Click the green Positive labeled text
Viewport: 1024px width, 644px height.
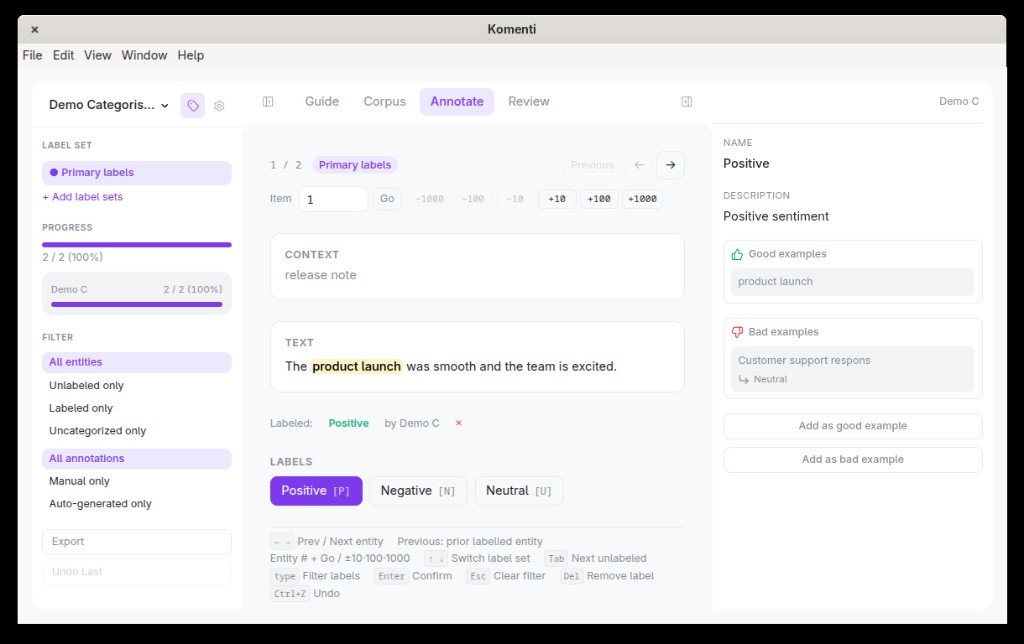[x=348, y=423]
